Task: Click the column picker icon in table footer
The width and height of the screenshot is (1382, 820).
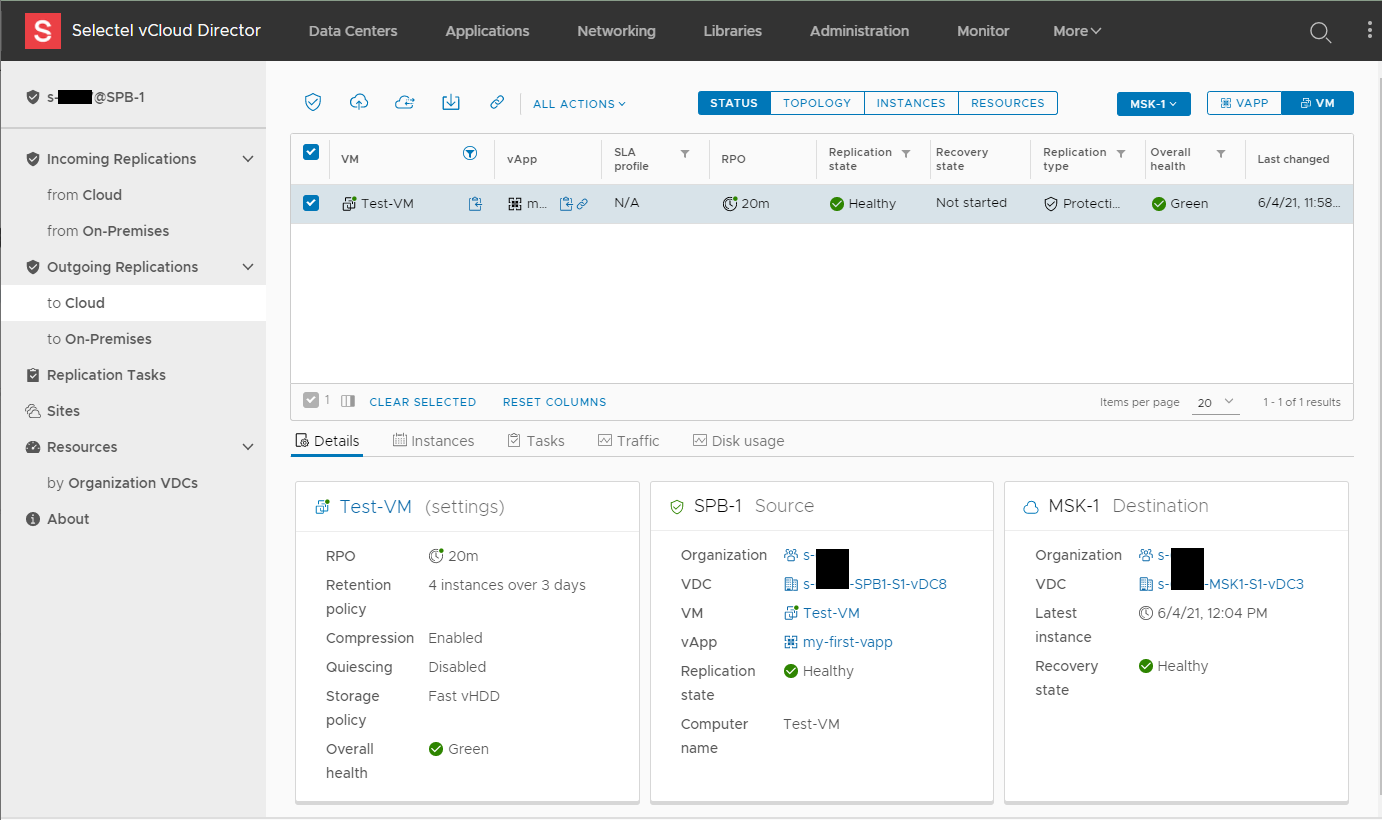Action: click(x=348, y=401)
